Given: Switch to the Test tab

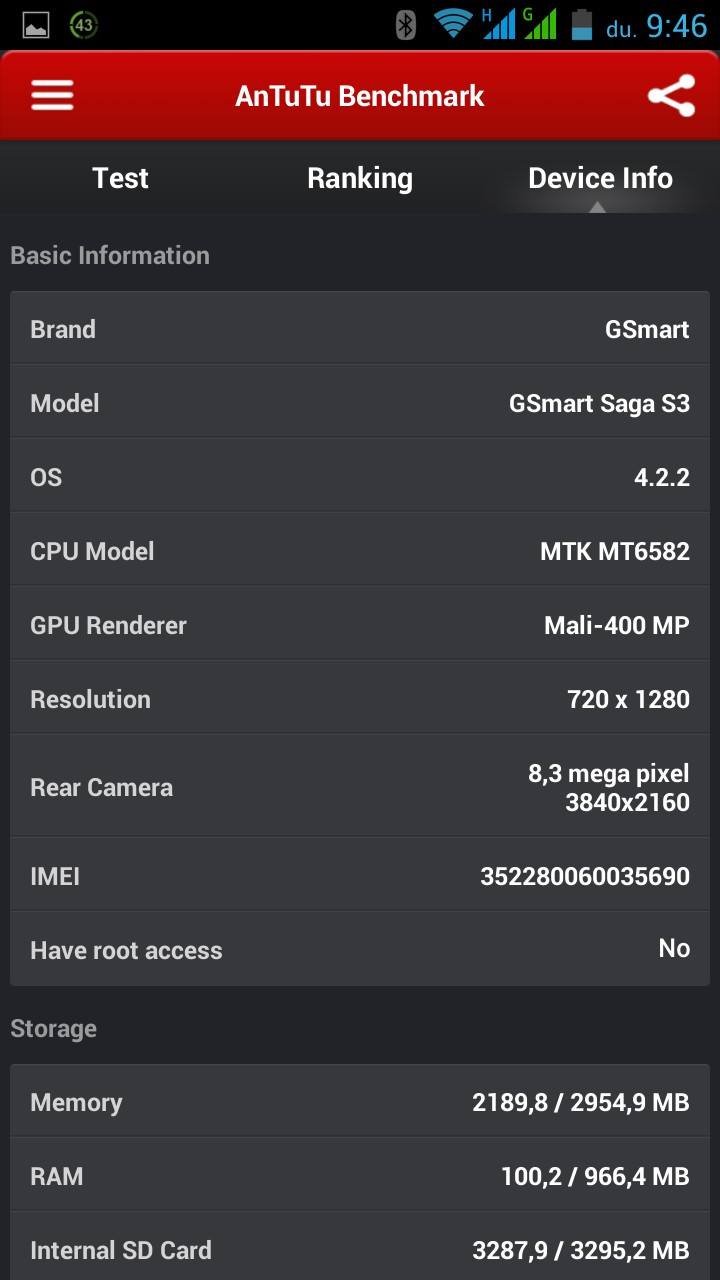Looking at the screenshot, I should click(x=120, y=178).
